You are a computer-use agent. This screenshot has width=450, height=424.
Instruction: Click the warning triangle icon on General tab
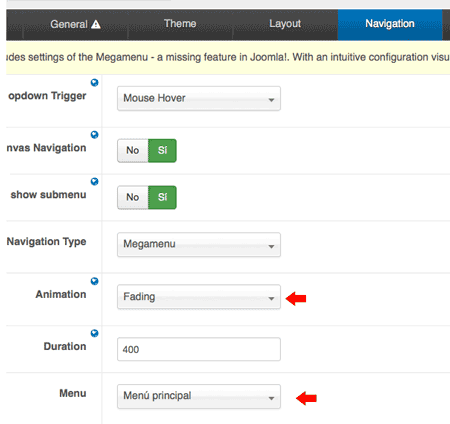96,24
